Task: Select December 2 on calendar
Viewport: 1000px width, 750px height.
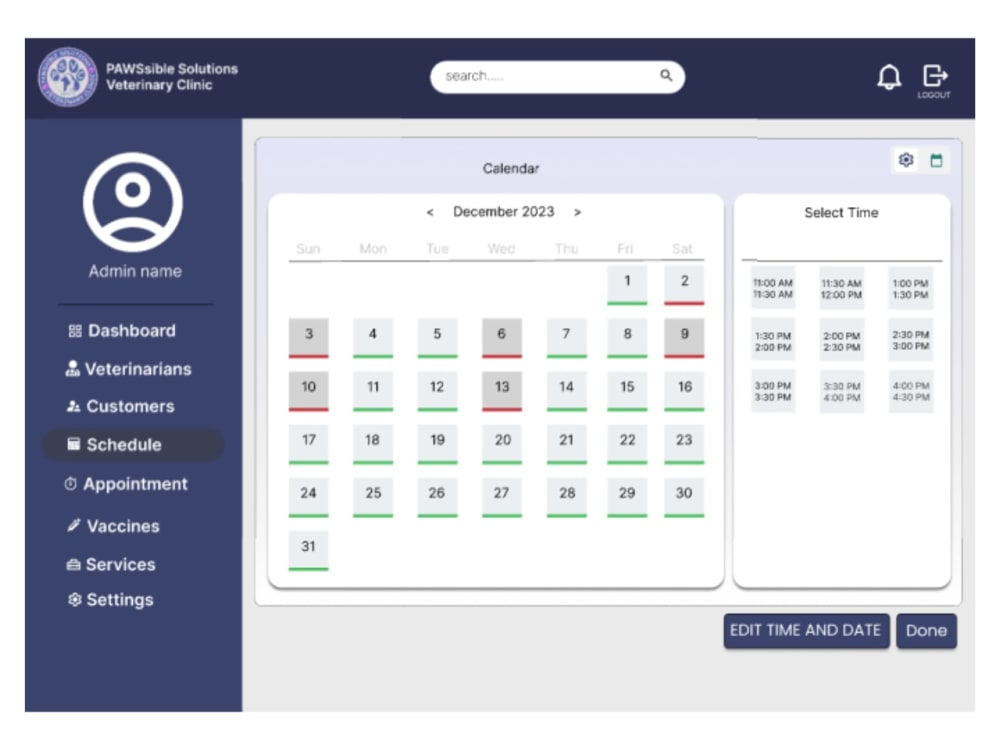Action: [684, 284]
